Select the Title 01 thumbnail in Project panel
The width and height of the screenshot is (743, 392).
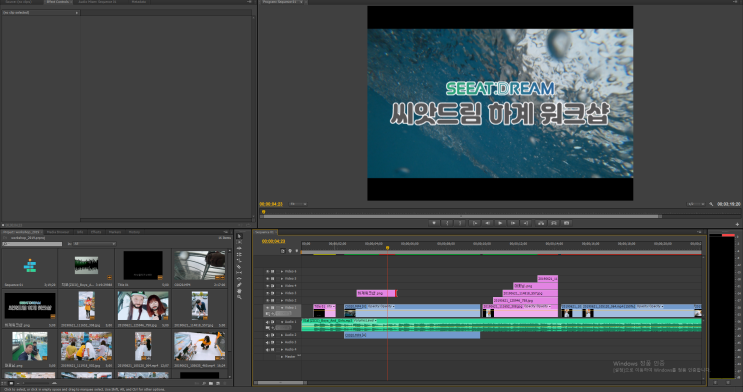point(143,265)
